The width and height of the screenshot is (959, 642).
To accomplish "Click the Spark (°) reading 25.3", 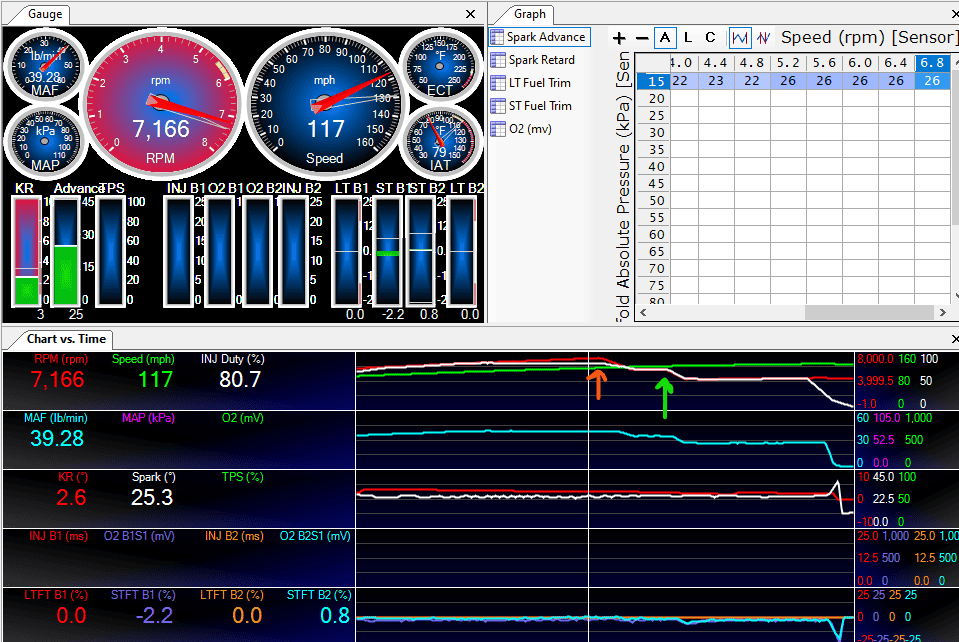I will (152, 498).
